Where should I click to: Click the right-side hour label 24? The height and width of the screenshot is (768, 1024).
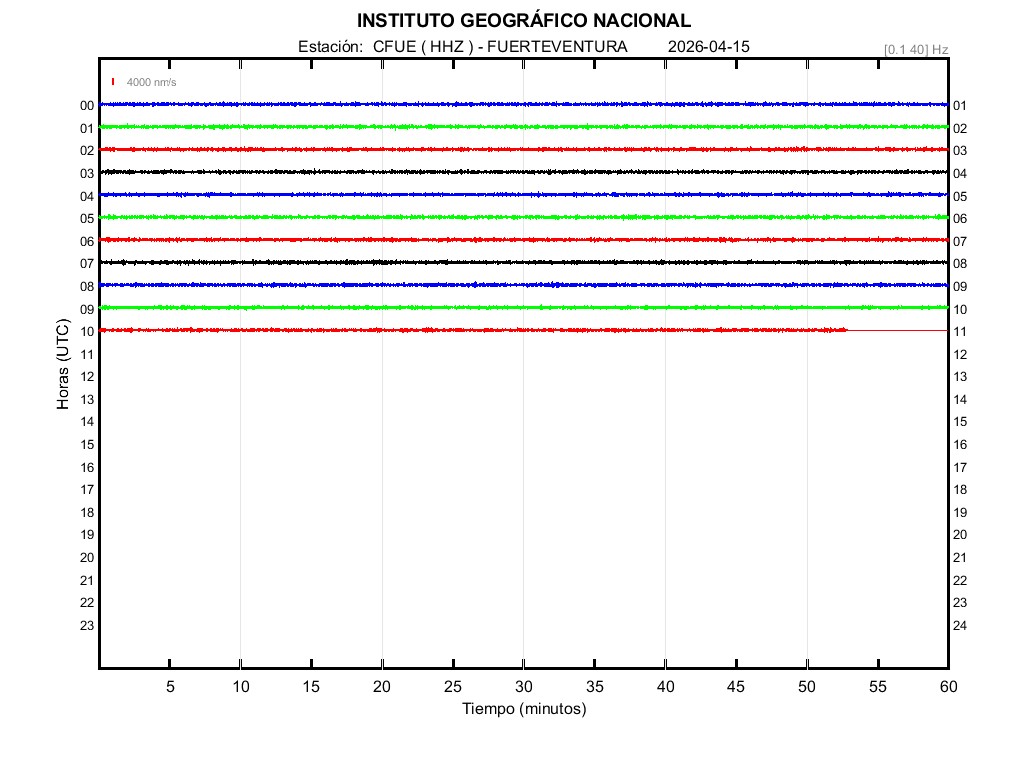click(x=960, y=626)
